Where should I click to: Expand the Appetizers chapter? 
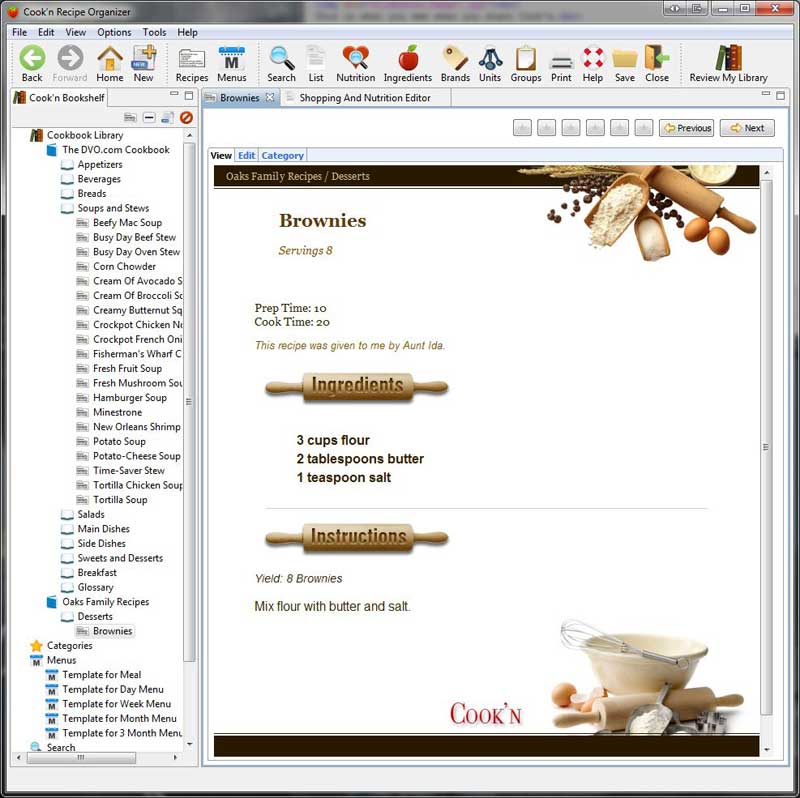pyautogui.click(x=92, y=164)
